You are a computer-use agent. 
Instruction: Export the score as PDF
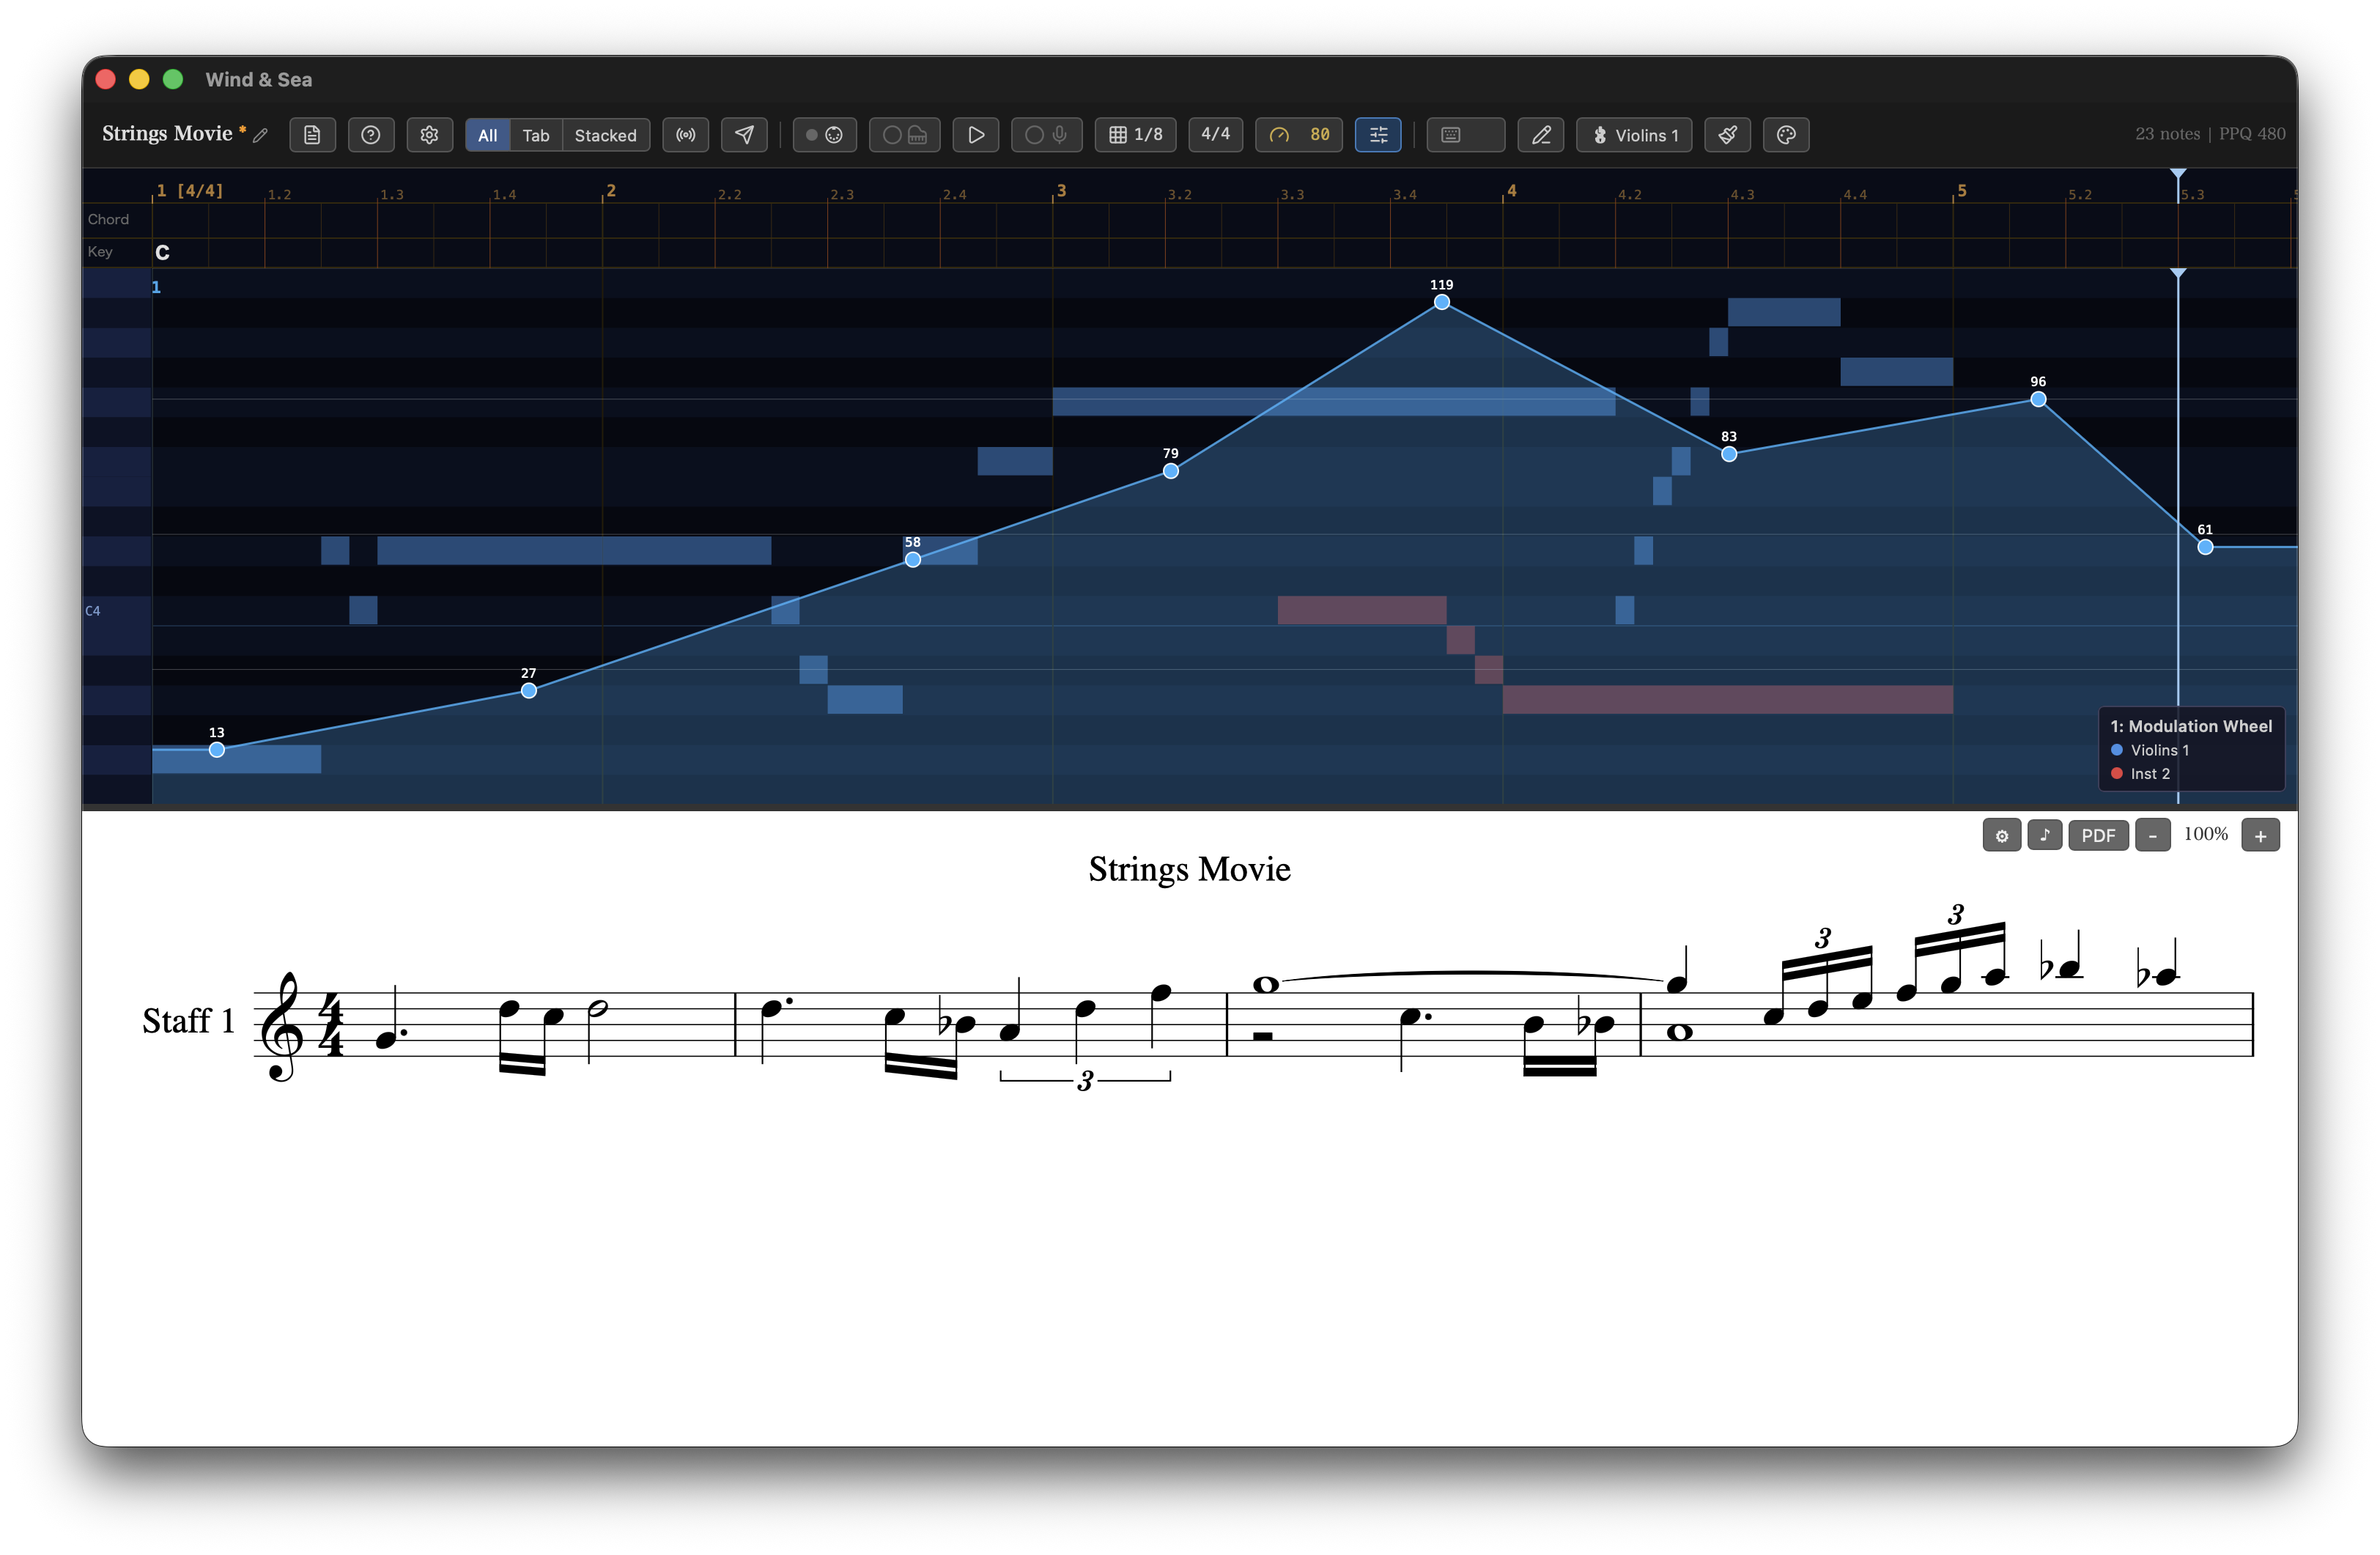2099,835
